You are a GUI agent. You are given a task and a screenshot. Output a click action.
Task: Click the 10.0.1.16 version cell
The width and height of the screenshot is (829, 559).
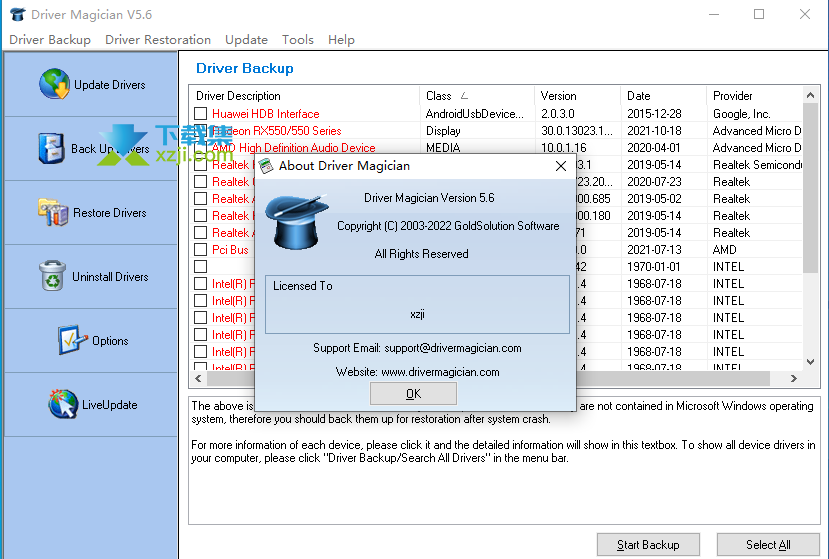564,148
